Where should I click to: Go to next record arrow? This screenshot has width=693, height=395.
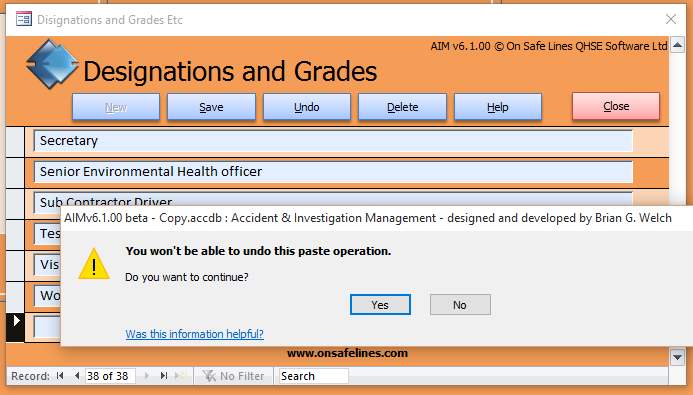(147, 376)
